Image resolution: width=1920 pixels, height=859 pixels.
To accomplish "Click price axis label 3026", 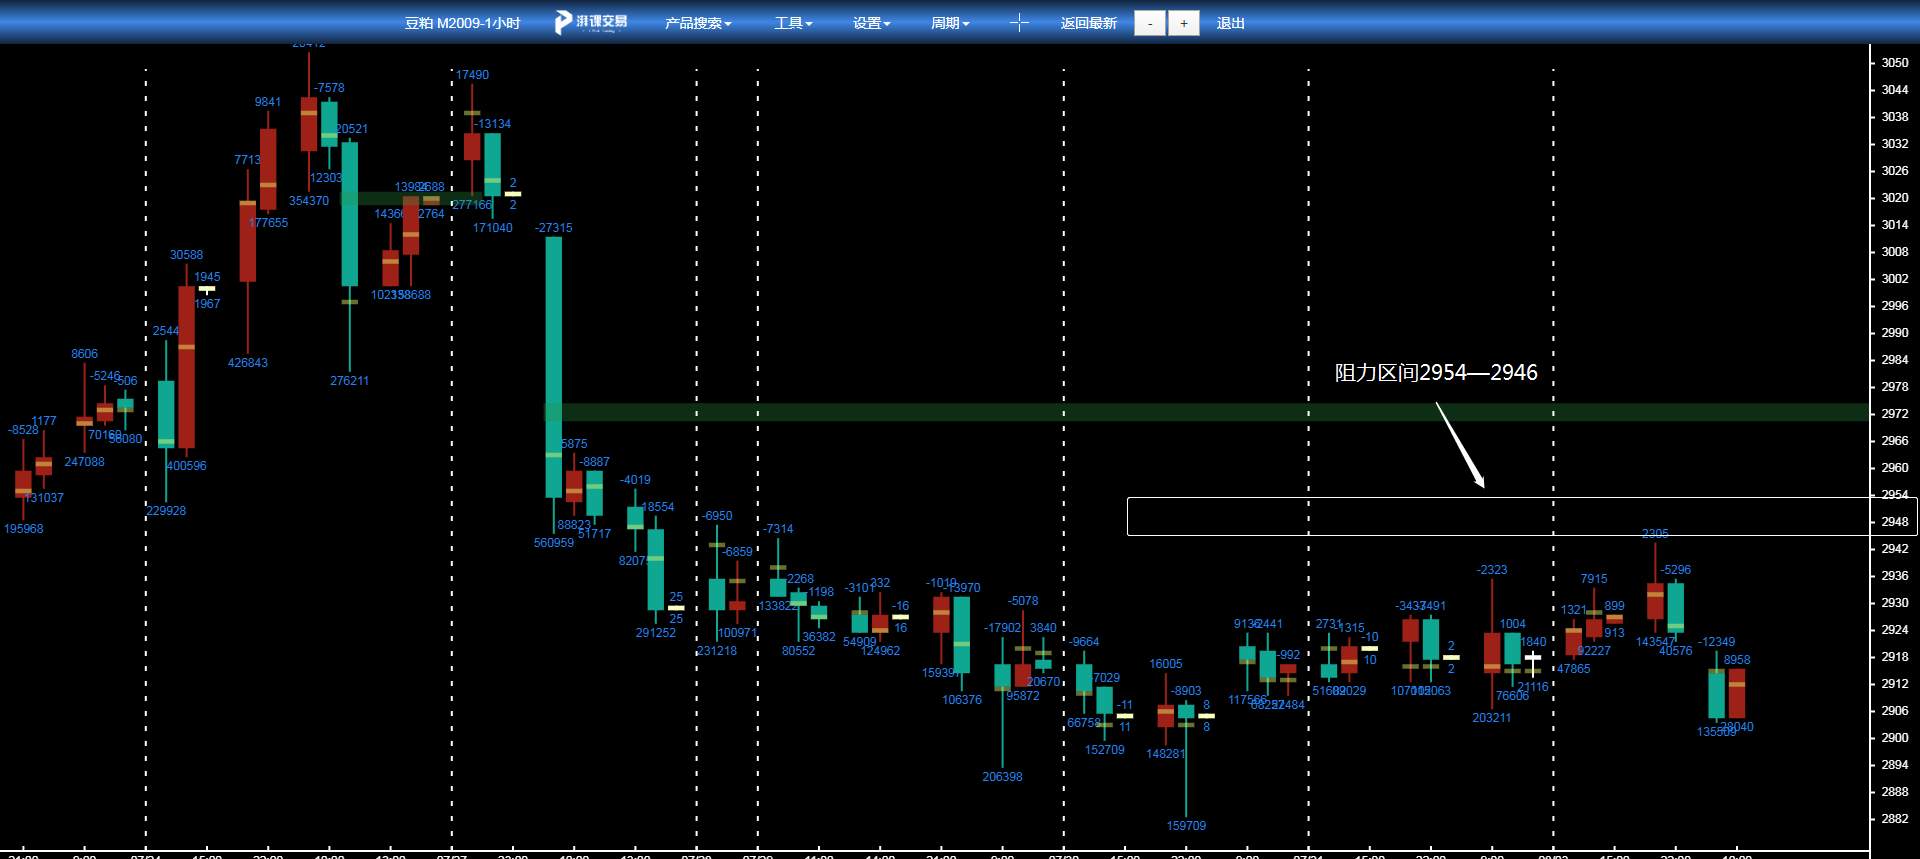I will [1894, 170].
